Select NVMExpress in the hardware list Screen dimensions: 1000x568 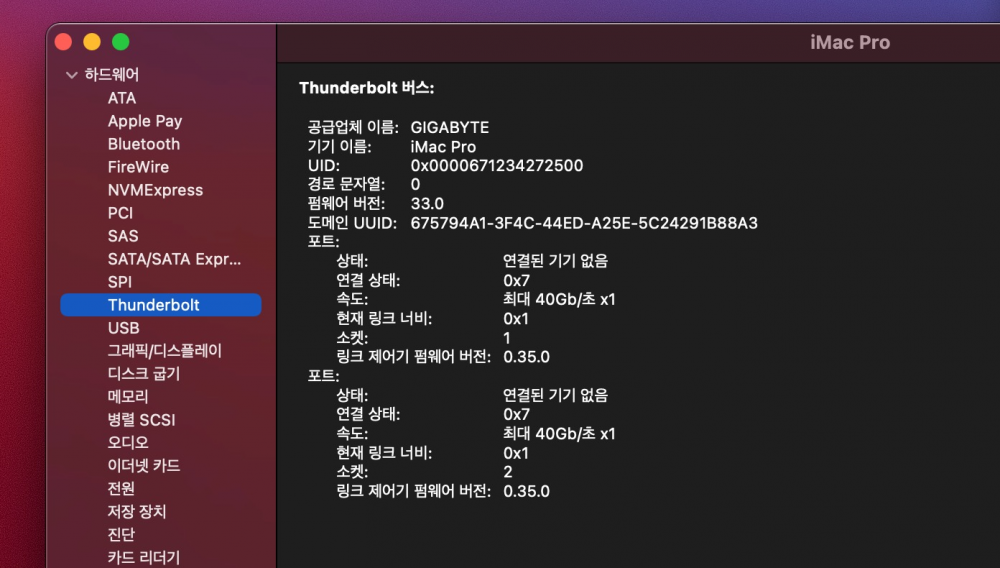155,190
